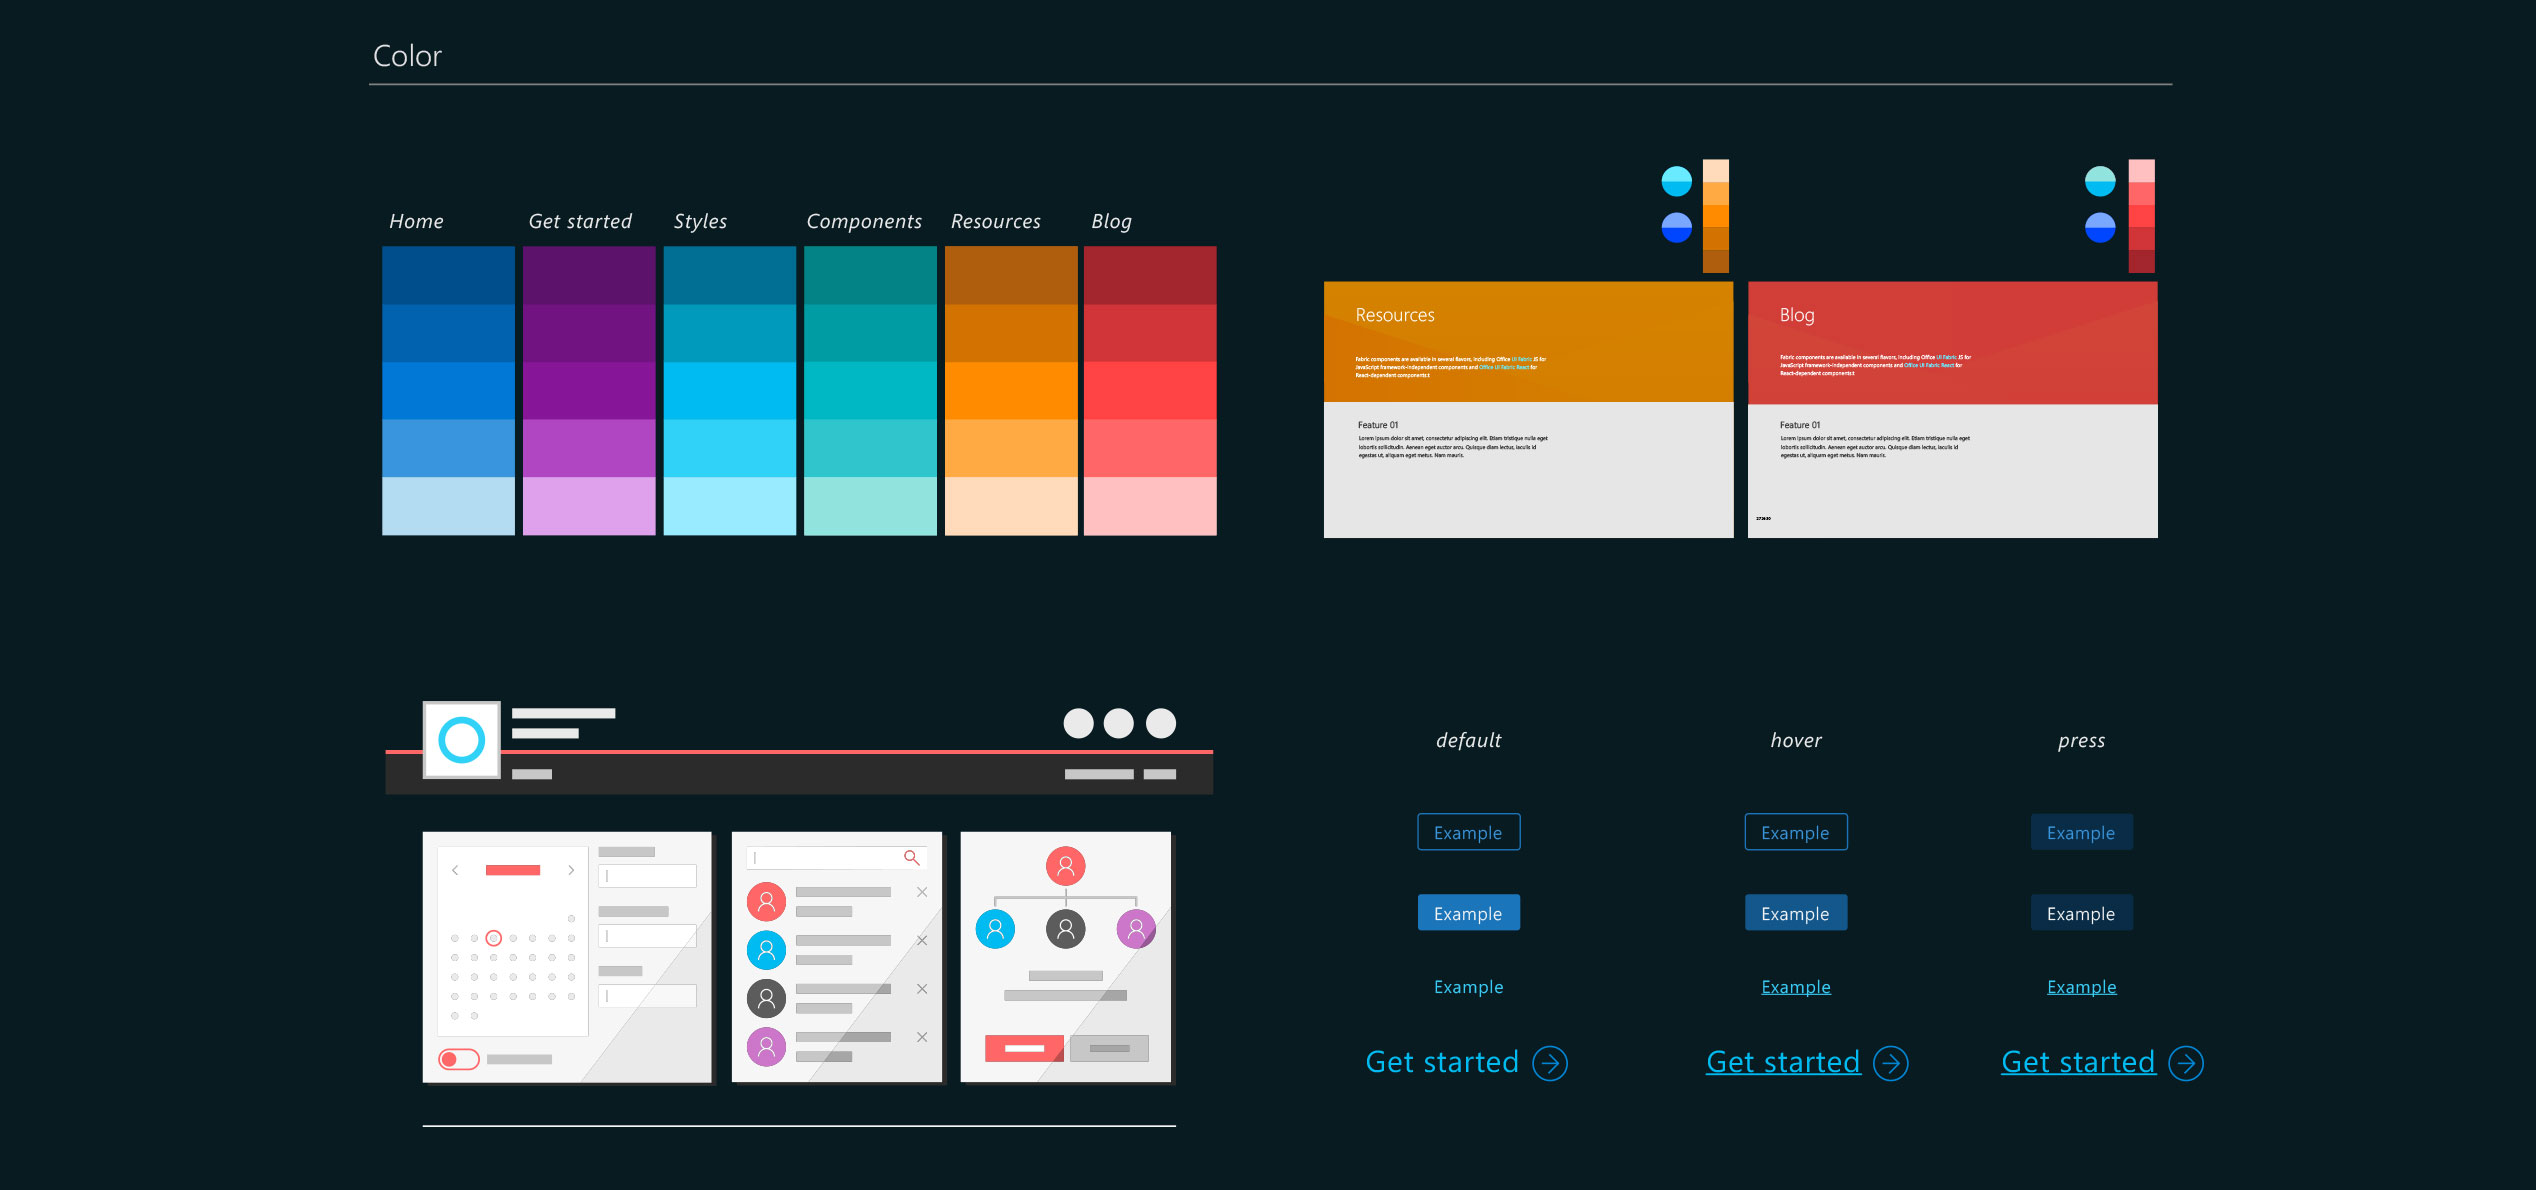Pick the red-circled date in the calendar
Viewport: 2536px width, 1190px height.
point(493,938)
